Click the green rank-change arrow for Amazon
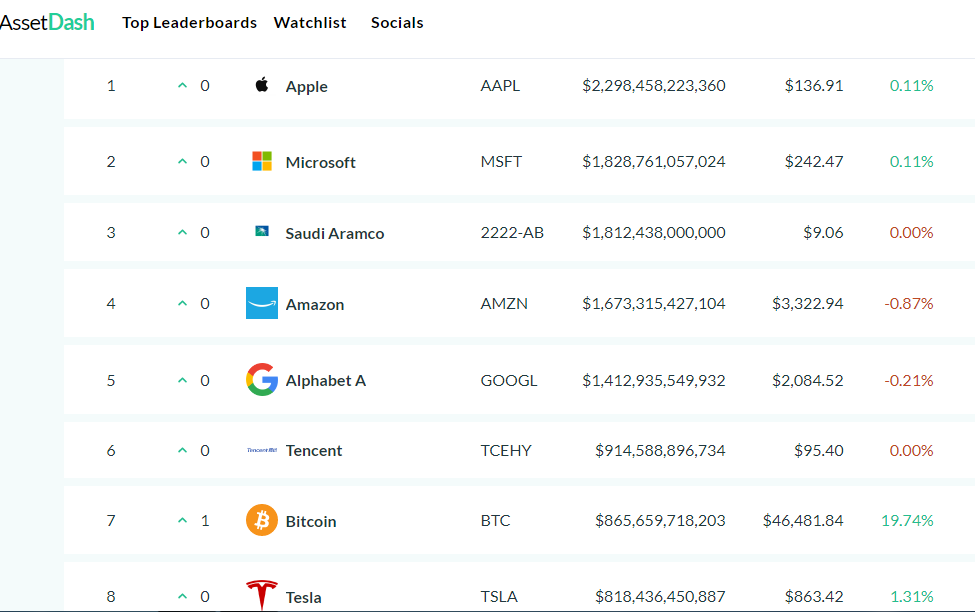 (x=182, y=304)
